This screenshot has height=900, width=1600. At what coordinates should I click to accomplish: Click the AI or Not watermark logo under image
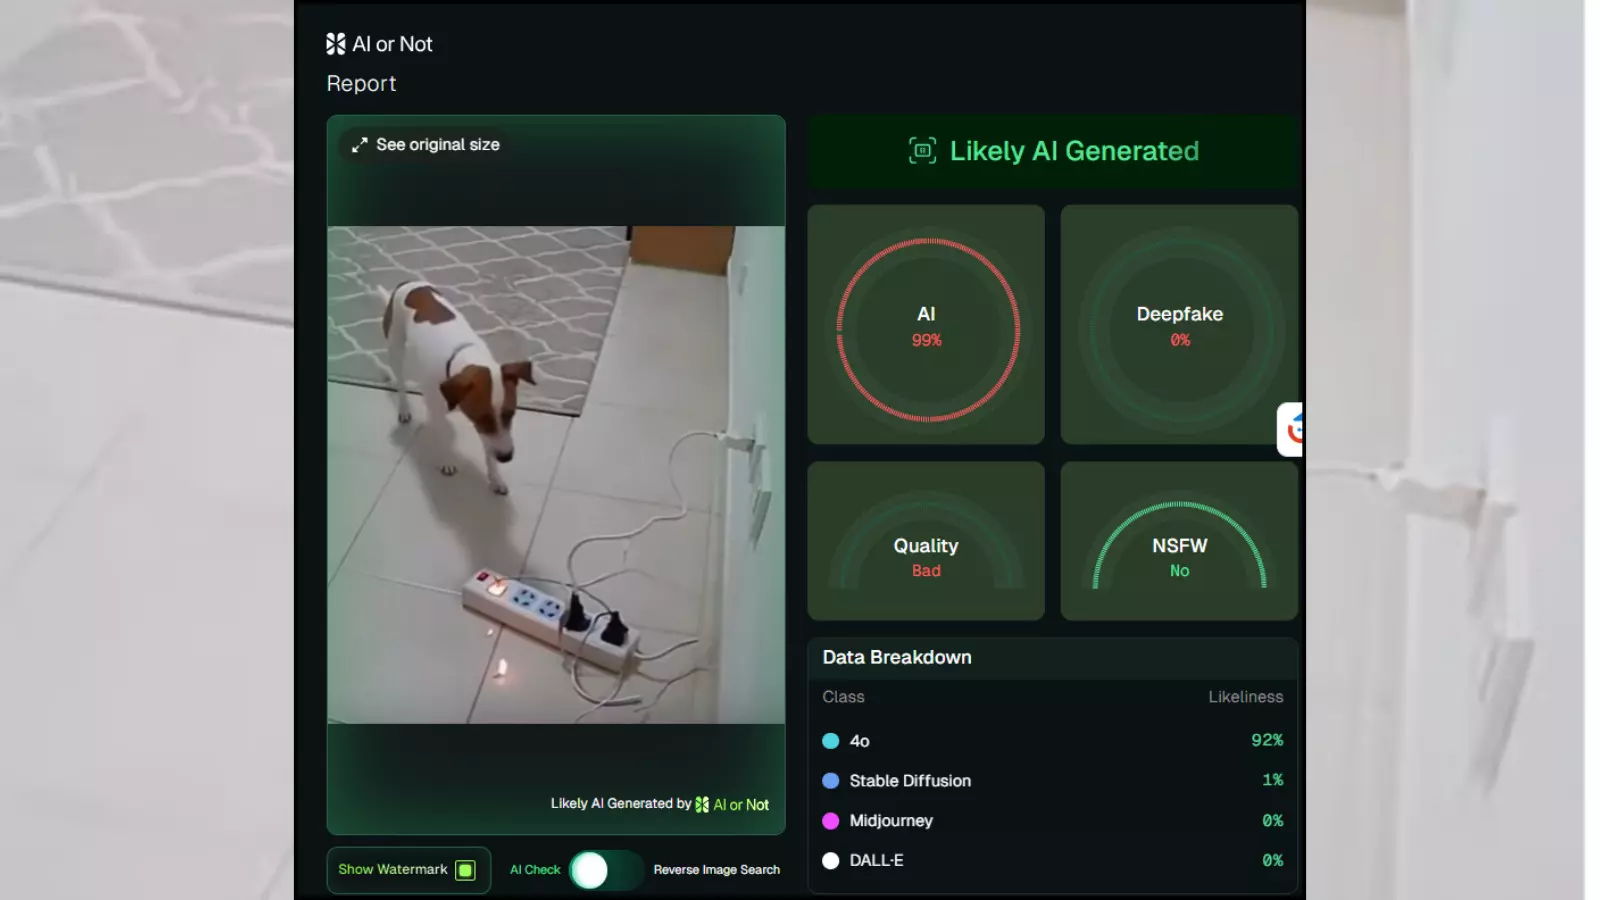(702, 805)
